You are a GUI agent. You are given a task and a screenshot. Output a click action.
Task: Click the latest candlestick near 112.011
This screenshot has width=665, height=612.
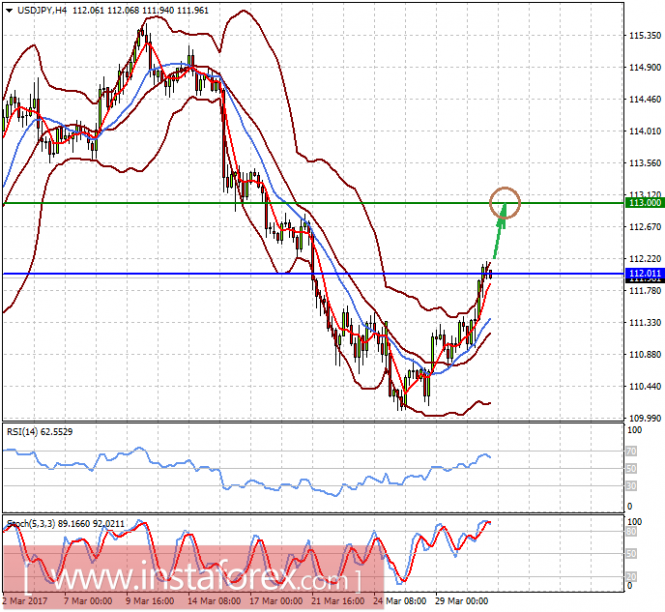tap(489, 270)
